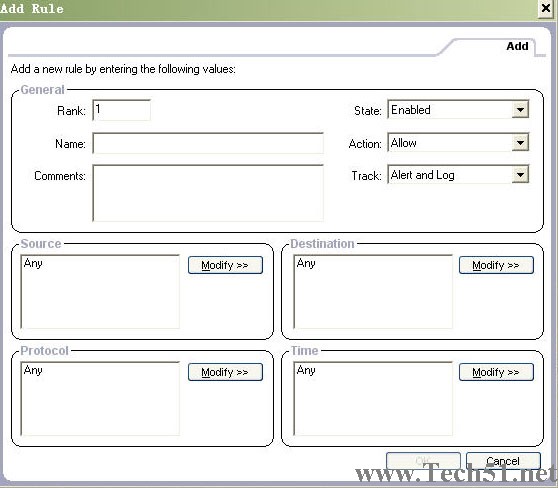Close the Add Rule dialog

click(546, 8)
